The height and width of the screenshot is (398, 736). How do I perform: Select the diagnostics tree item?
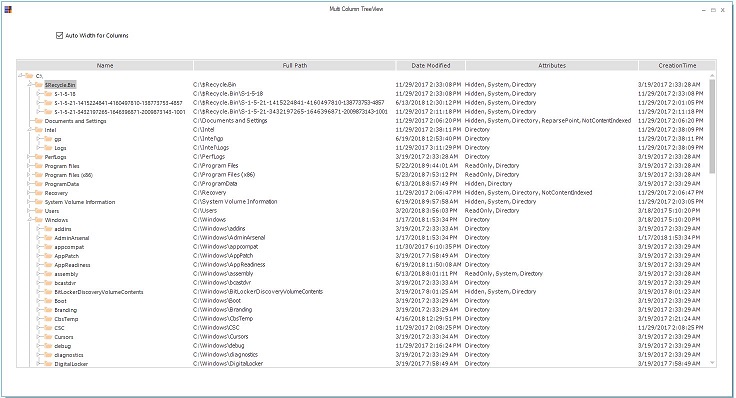coord(69,355)
